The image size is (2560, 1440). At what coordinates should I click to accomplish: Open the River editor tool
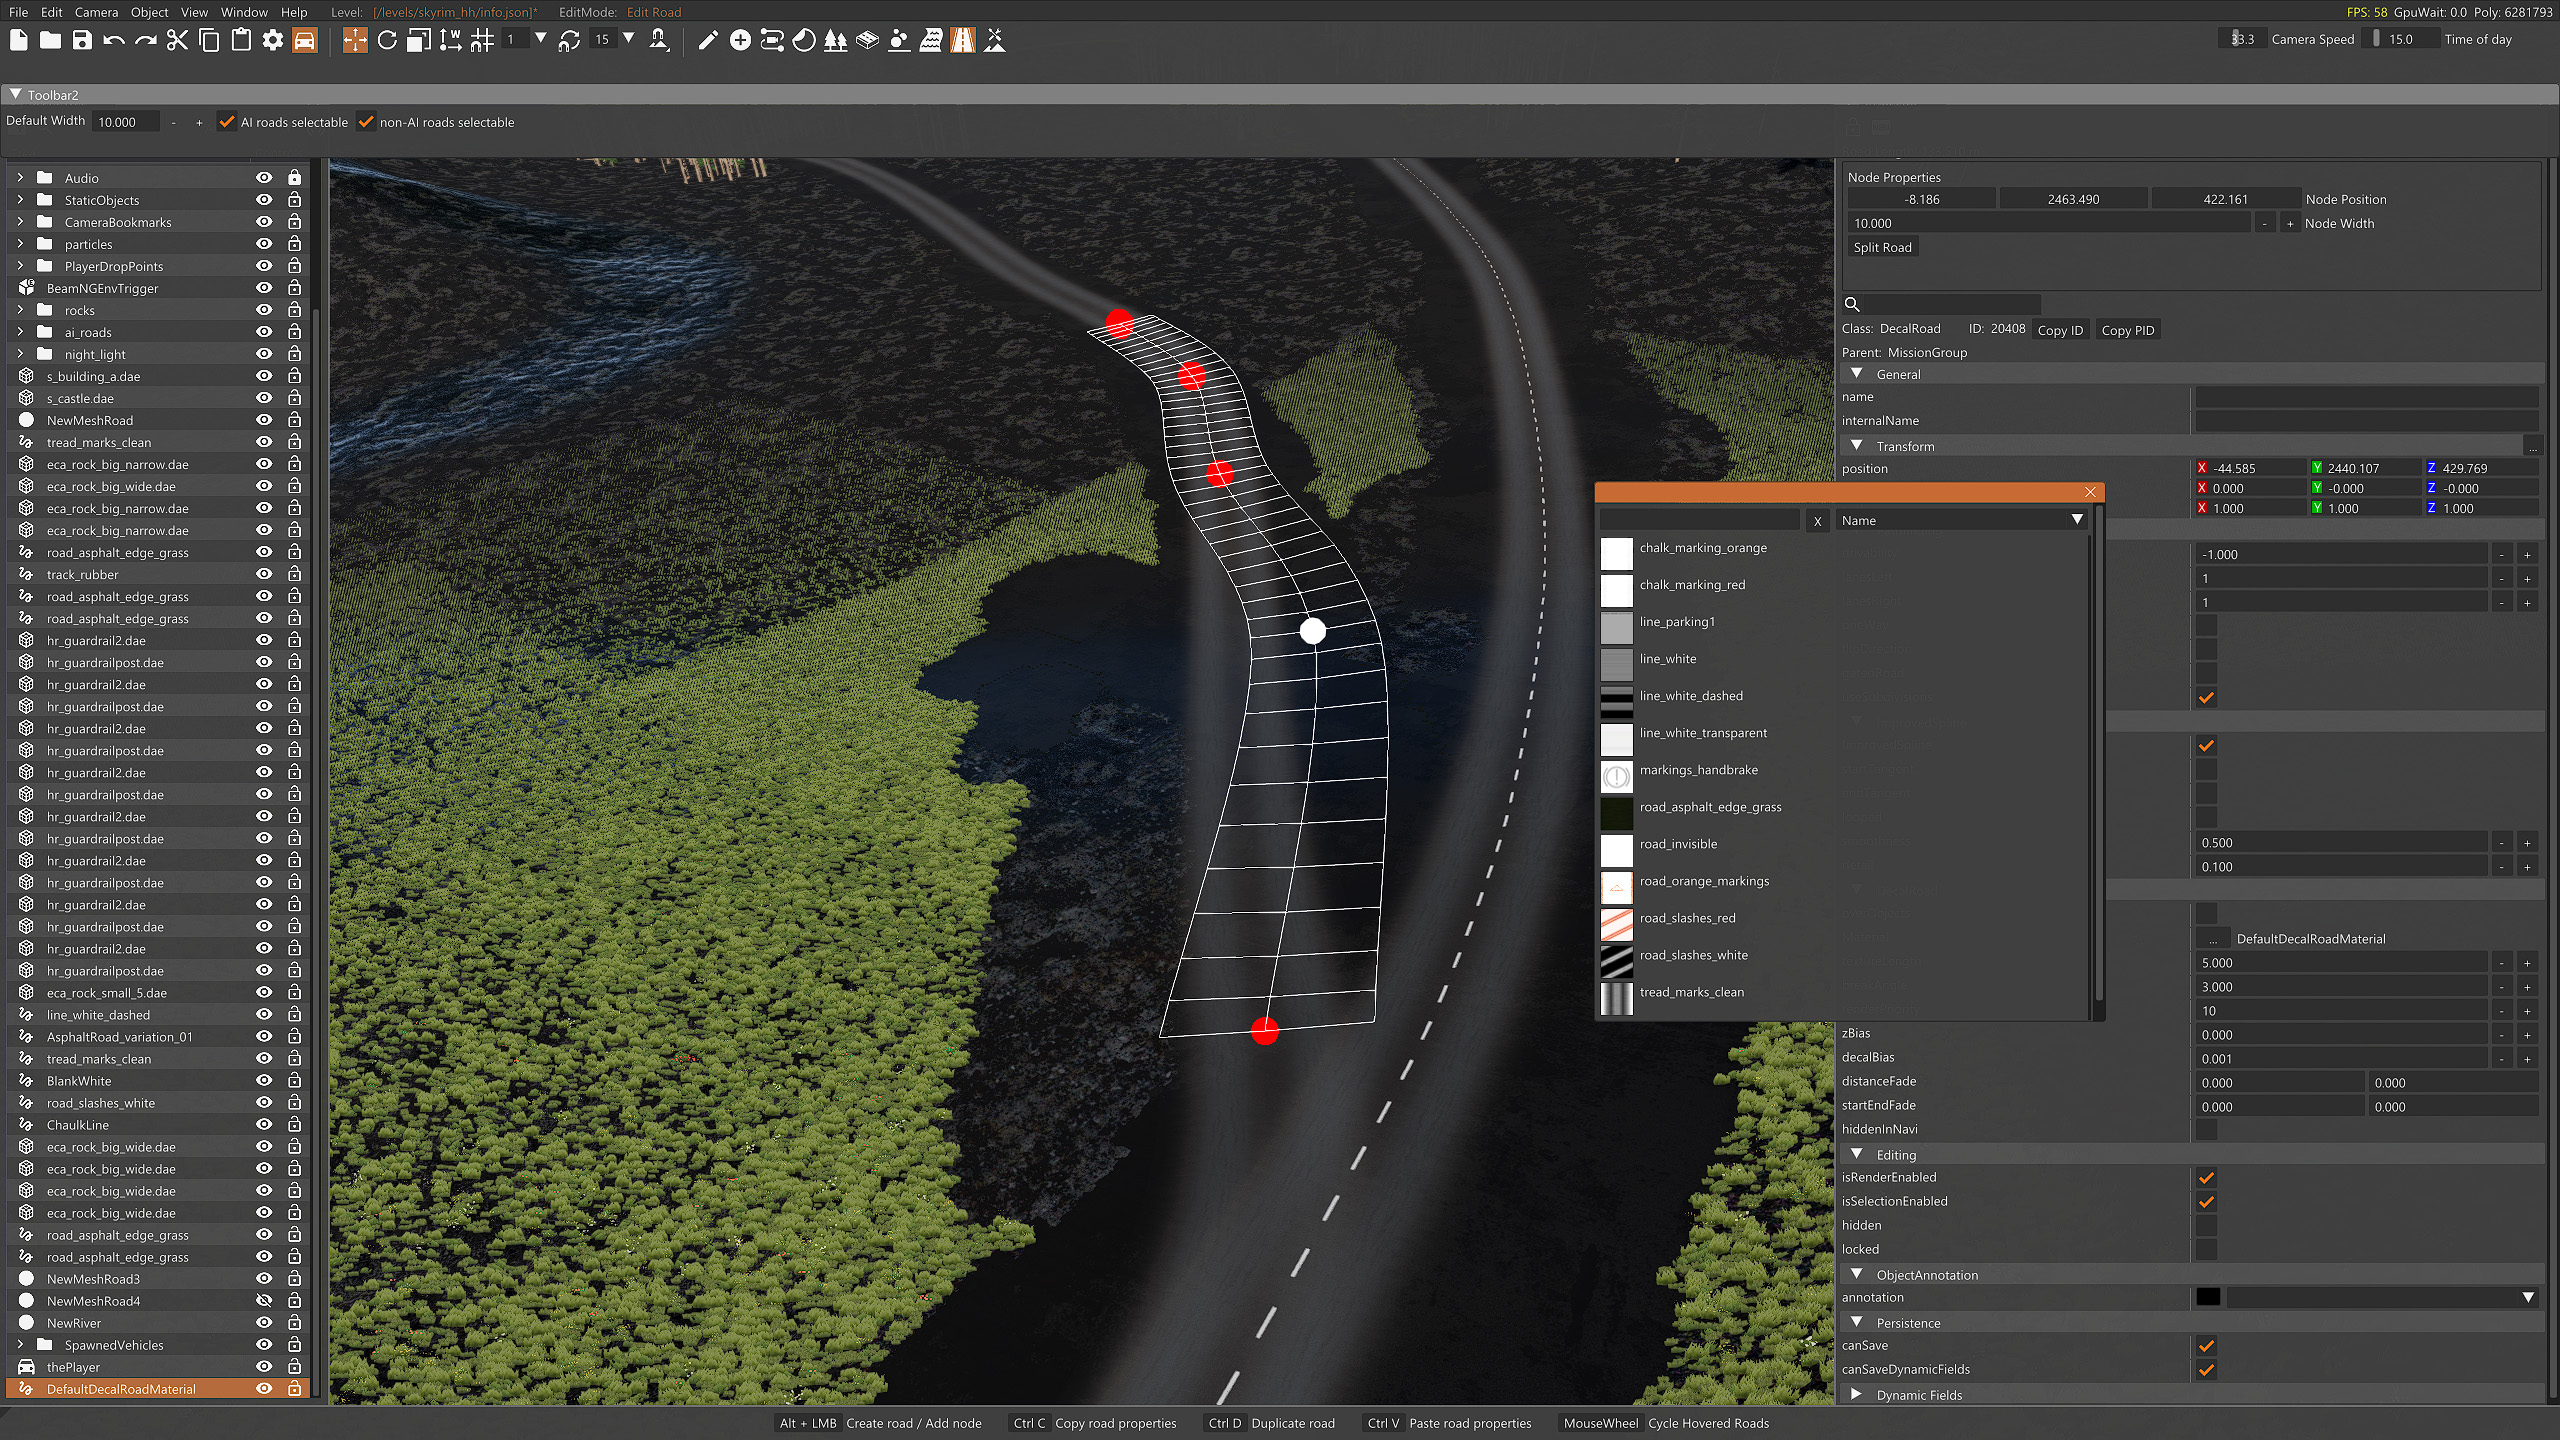(930, 40)
